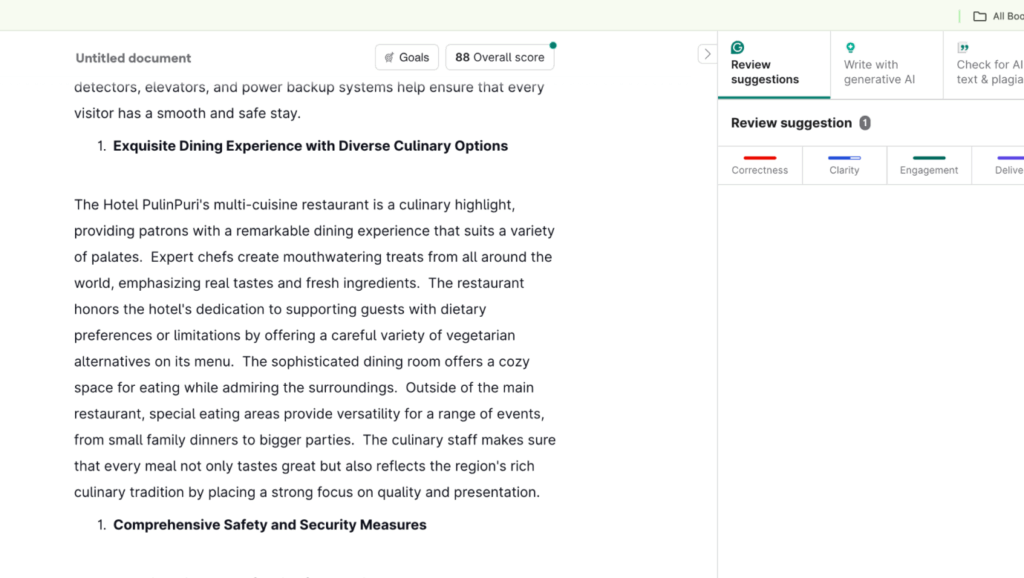This screenshot has width=1024, height=578.
Task: Click the Comprehensive Safety and Security heading
Action: click(269, 525)
